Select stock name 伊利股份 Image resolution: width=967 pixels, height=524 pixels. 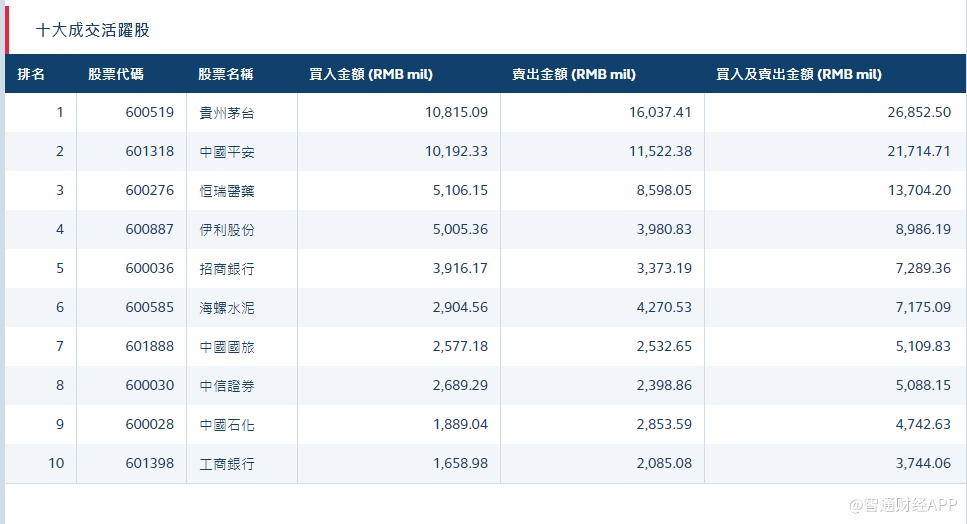[x=226, y=230]
